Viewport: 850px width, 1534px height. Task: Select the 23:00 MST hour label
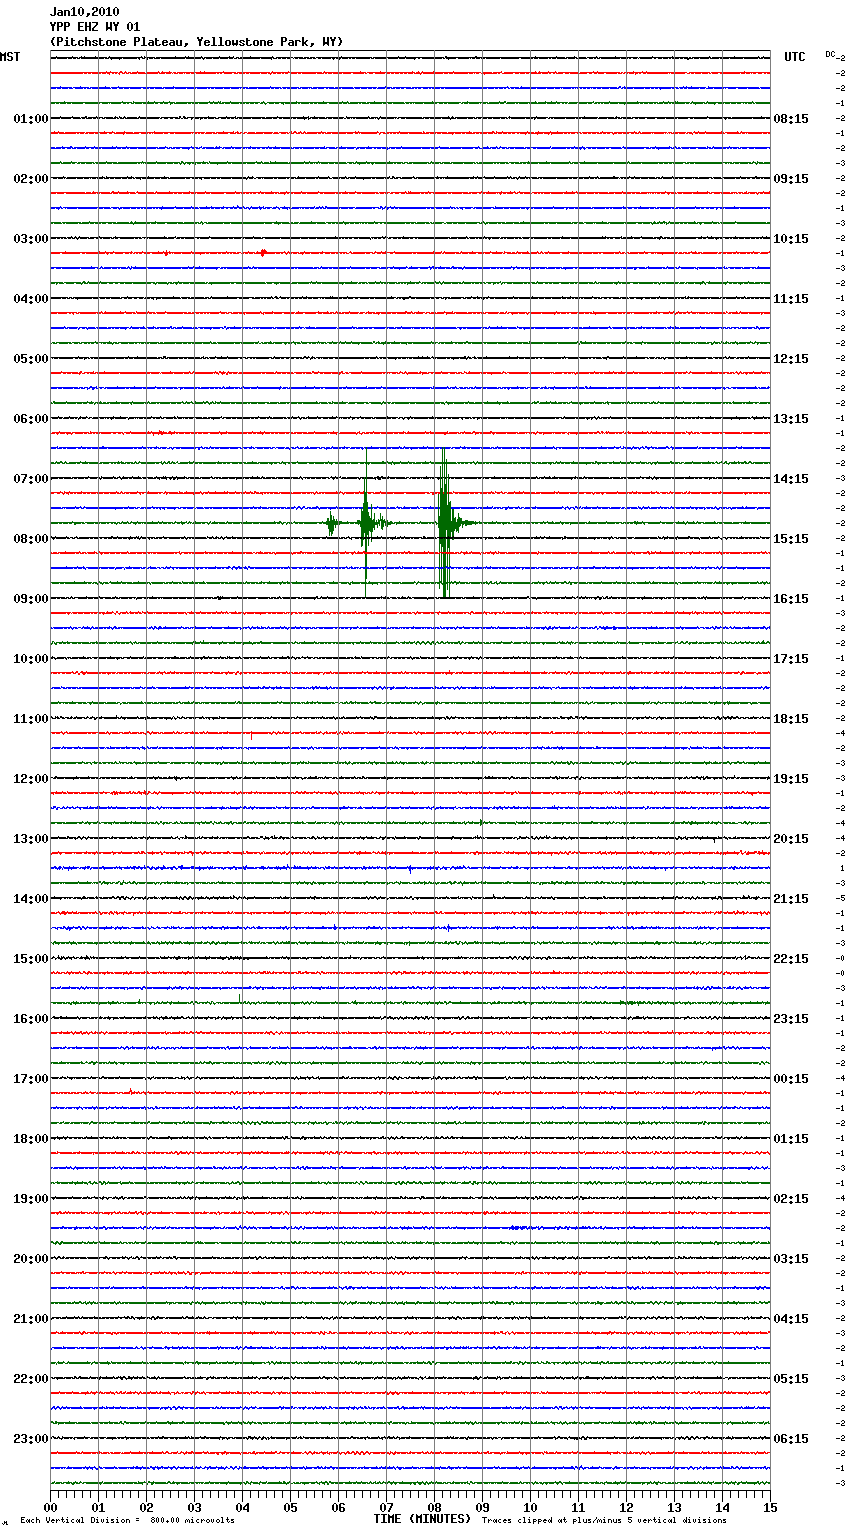[30, 1439]
